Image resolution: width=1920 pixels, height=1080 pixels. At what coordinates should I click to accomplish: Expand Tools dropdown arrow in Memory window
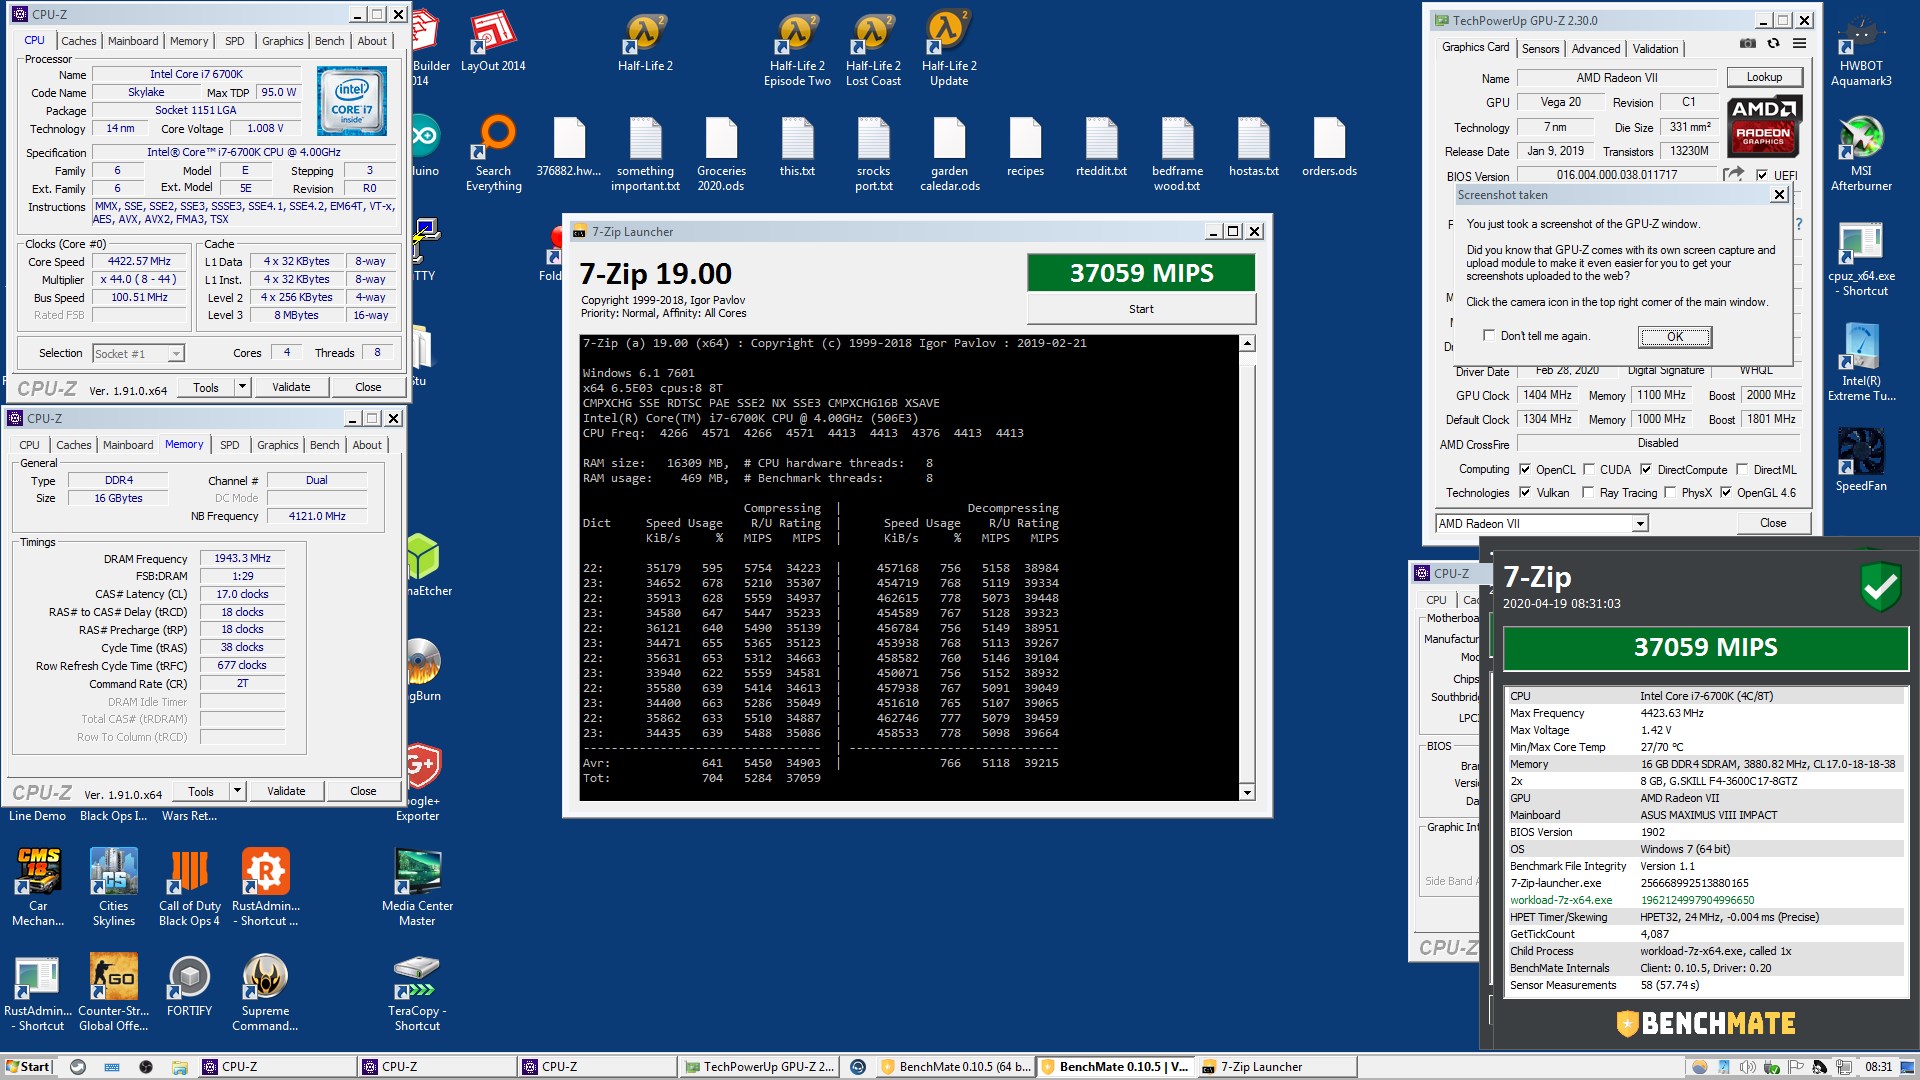coord(237,791)
